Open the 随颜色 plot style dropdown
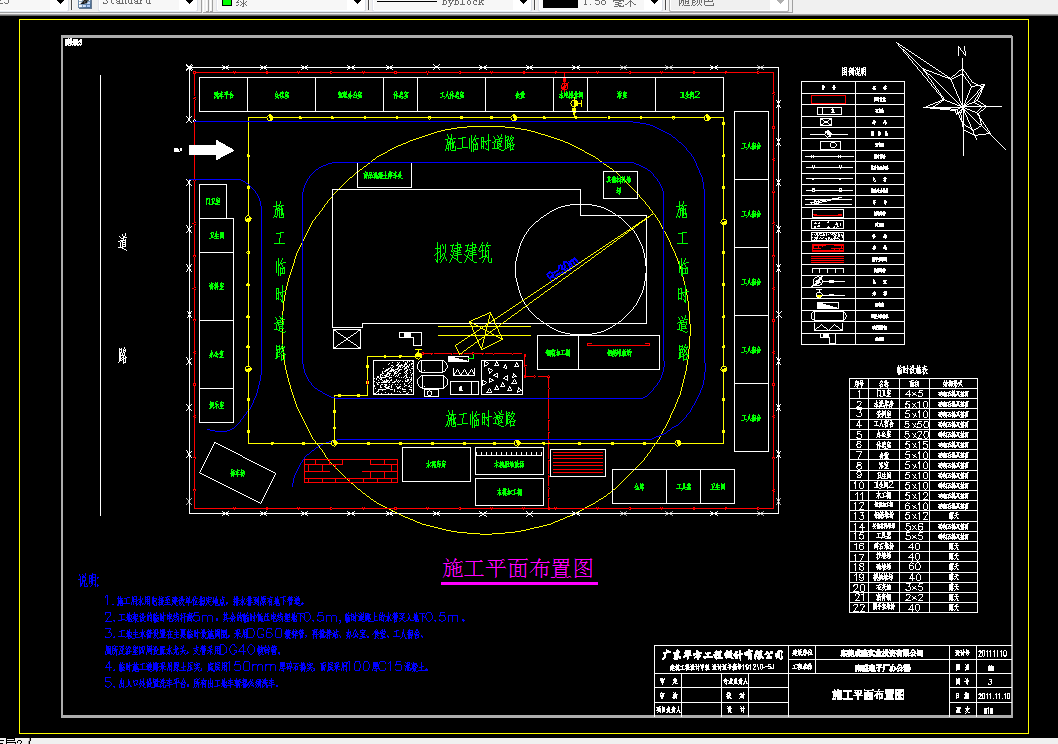 coord(782,4)
